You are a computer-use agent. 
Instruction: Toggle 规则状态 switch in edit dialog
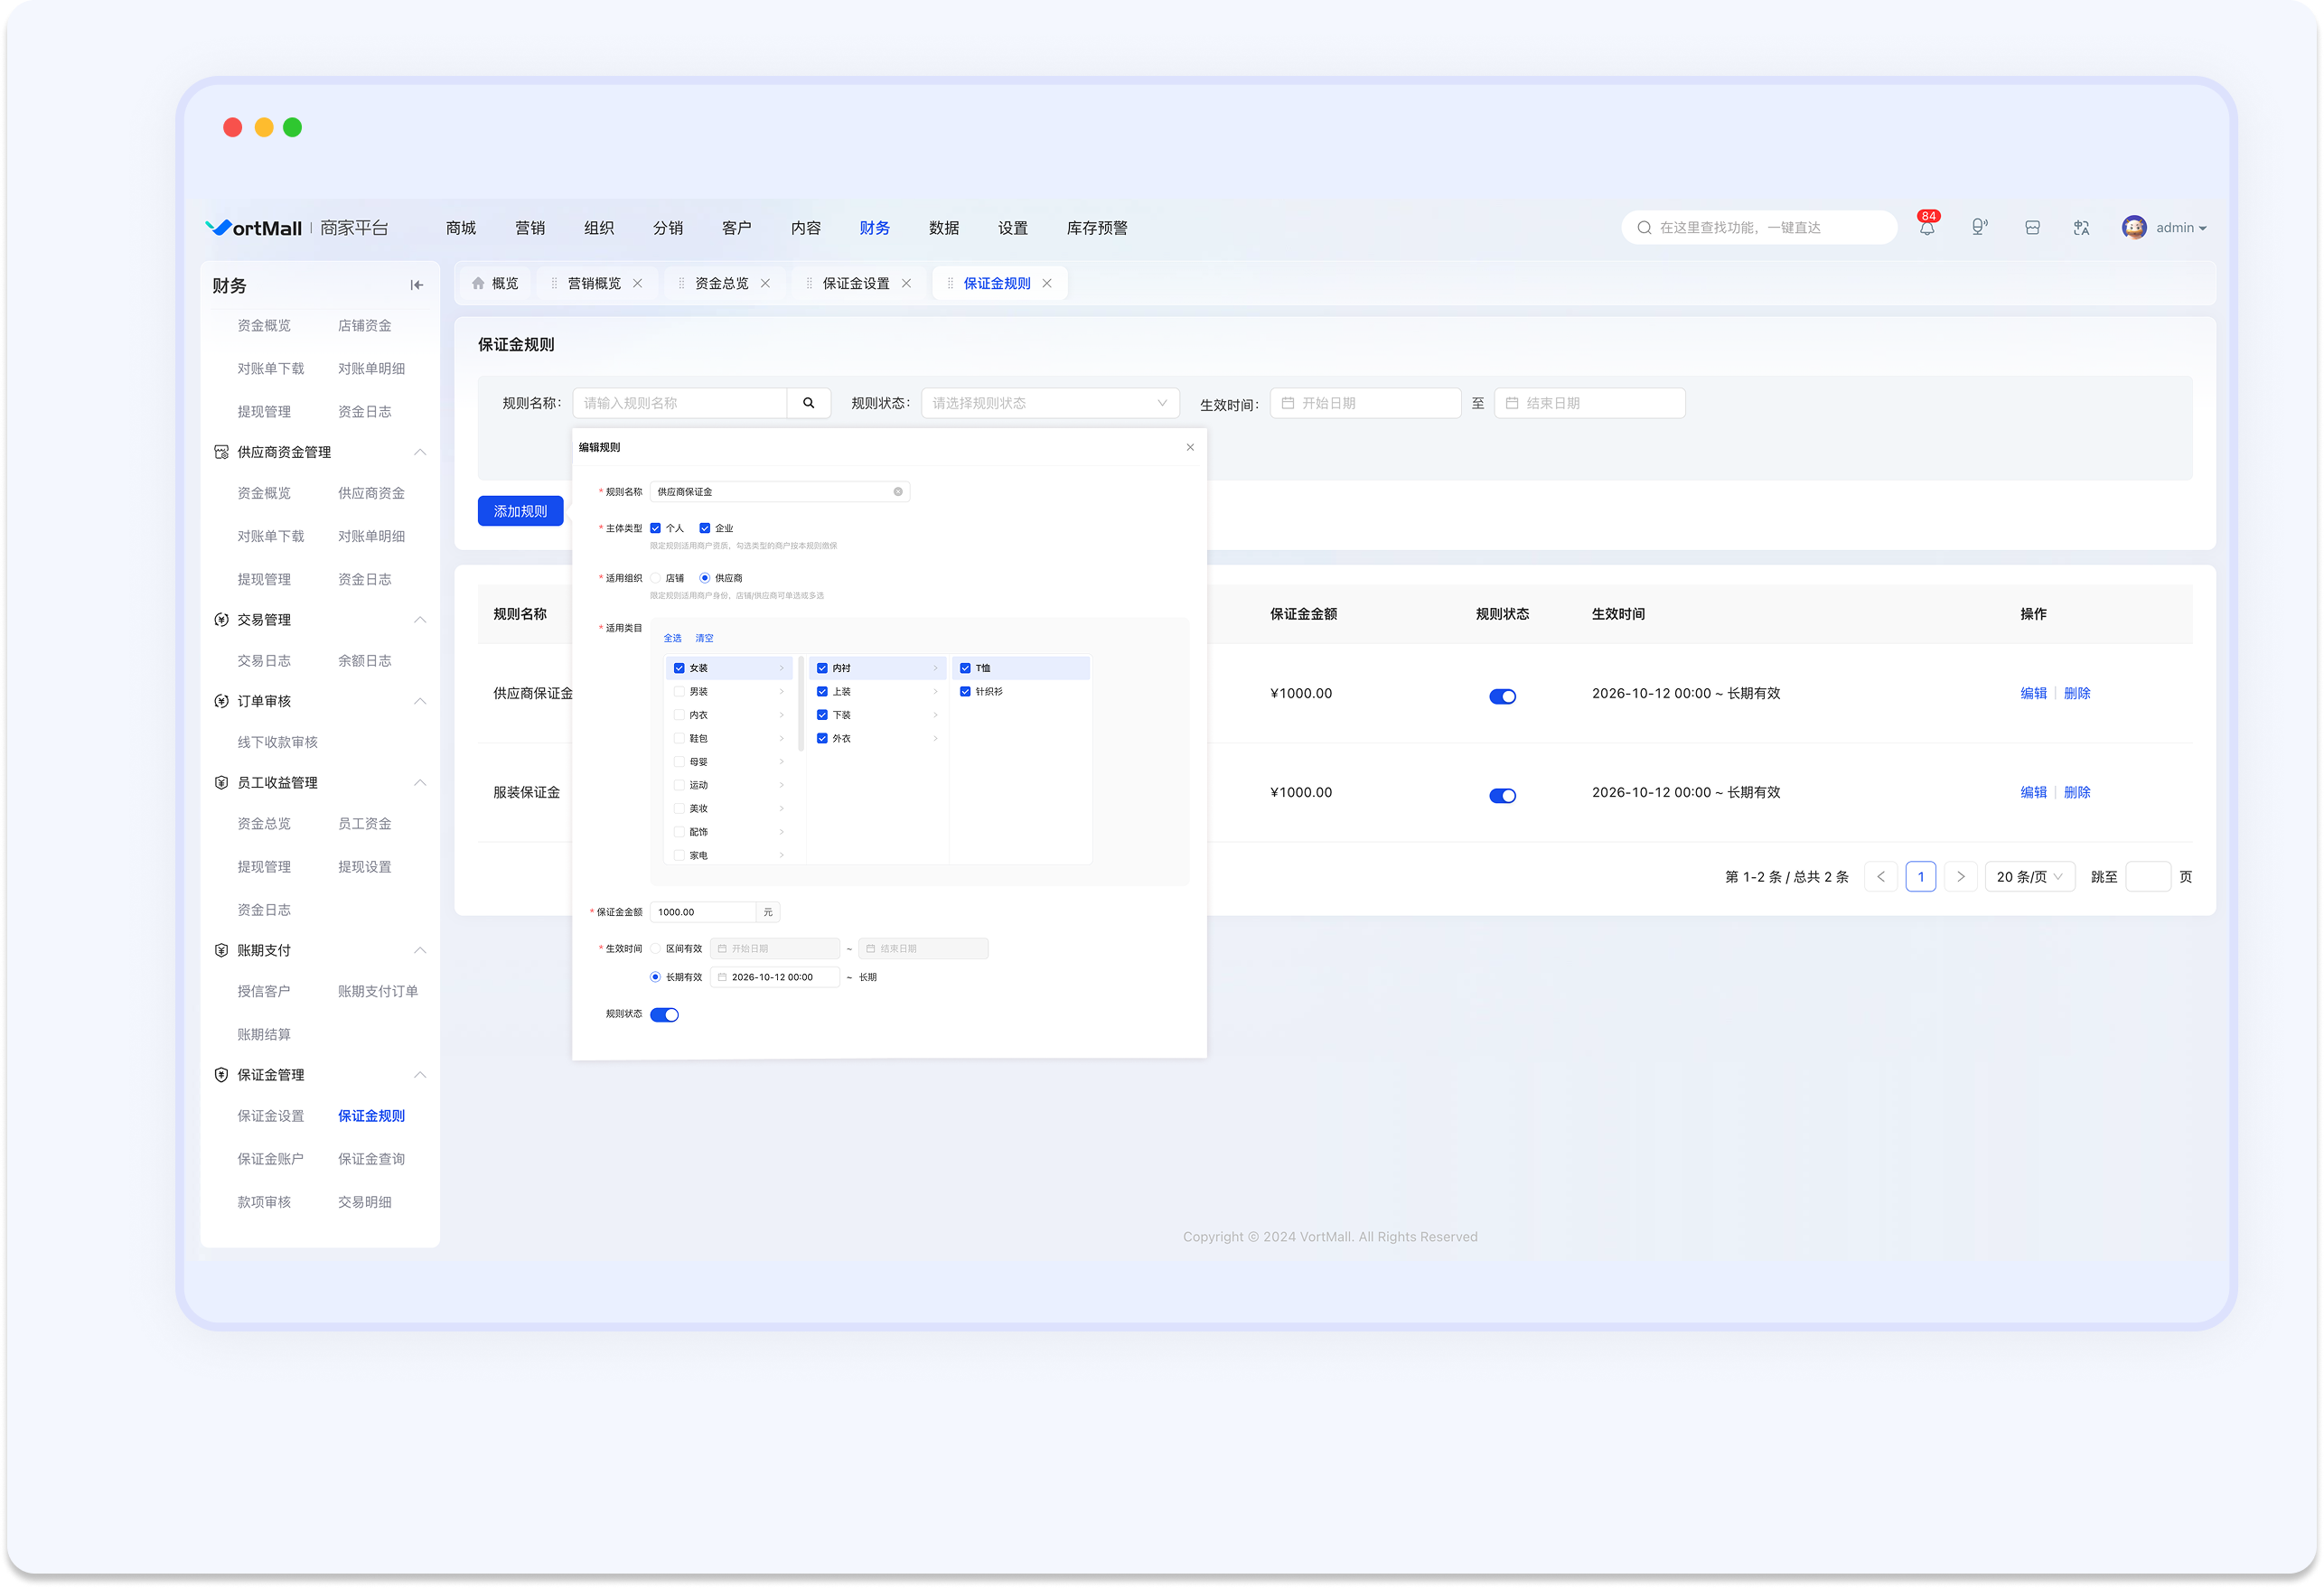point(665,1015)
